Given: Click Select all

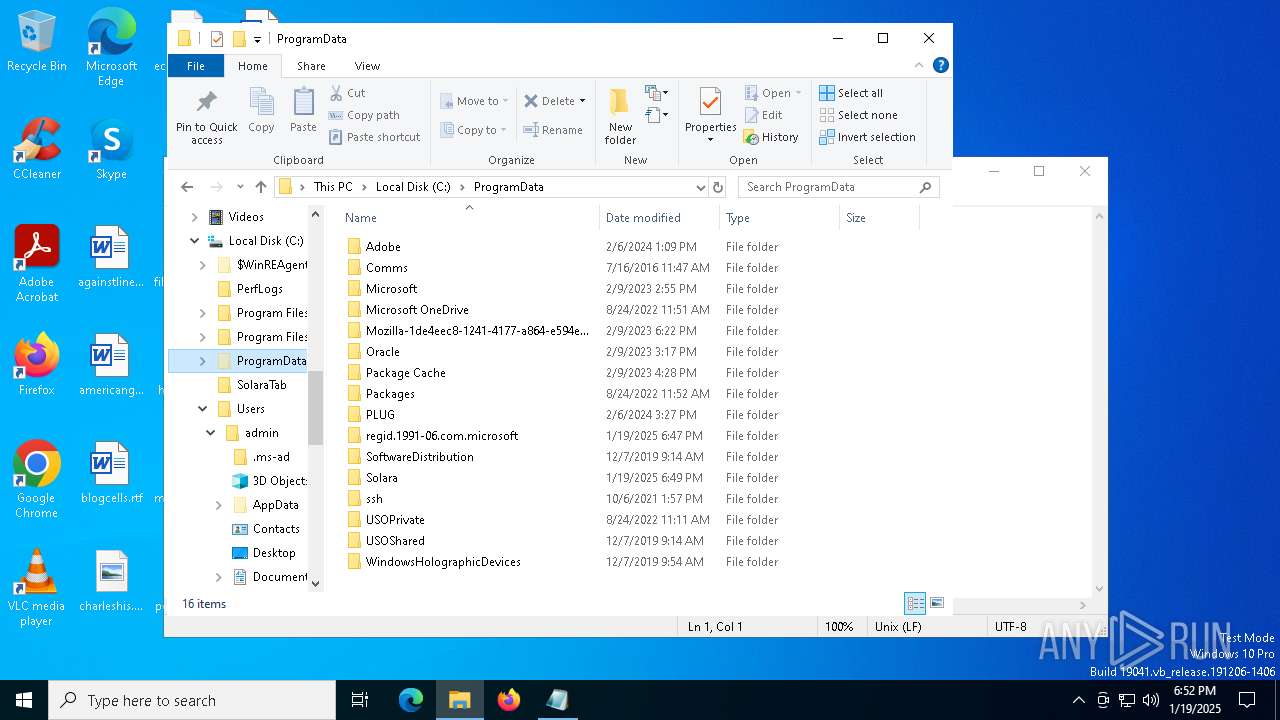Looking at the screenshot, I should pyautogui.click(x=851, y=93).
